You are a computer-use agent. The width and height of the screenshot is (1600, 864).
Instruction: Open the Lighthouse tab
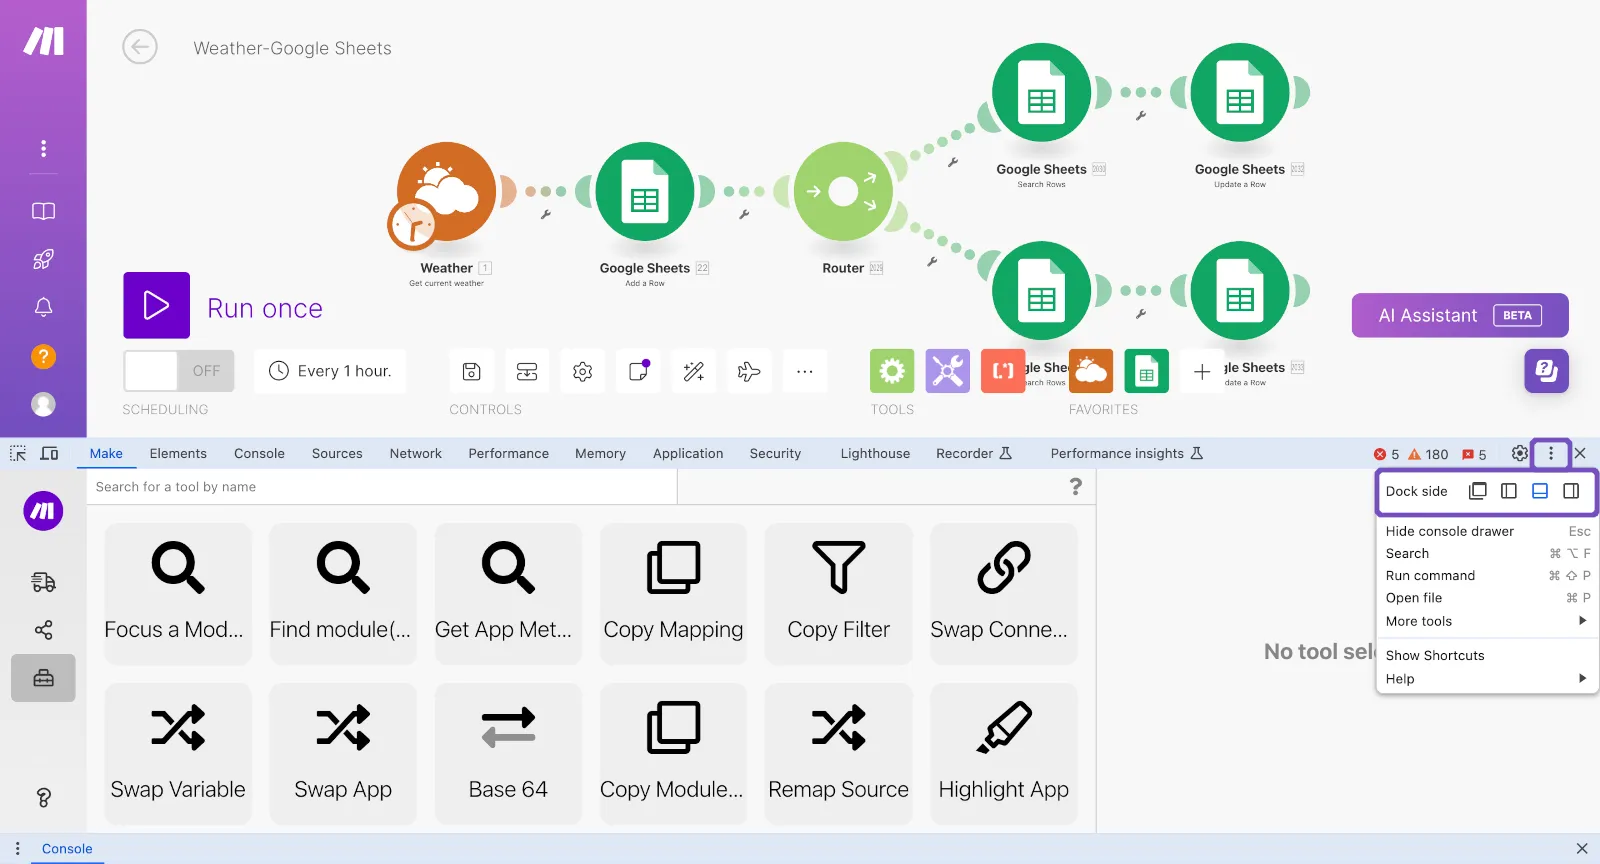click(x=876, y=453)
